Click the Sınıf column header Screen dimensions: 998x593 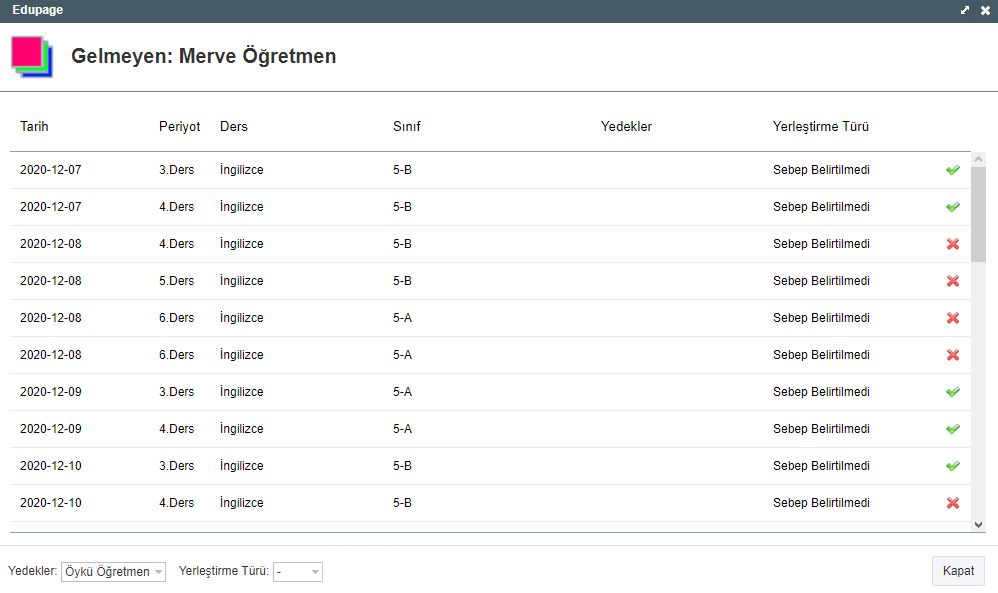coord(407,127)
